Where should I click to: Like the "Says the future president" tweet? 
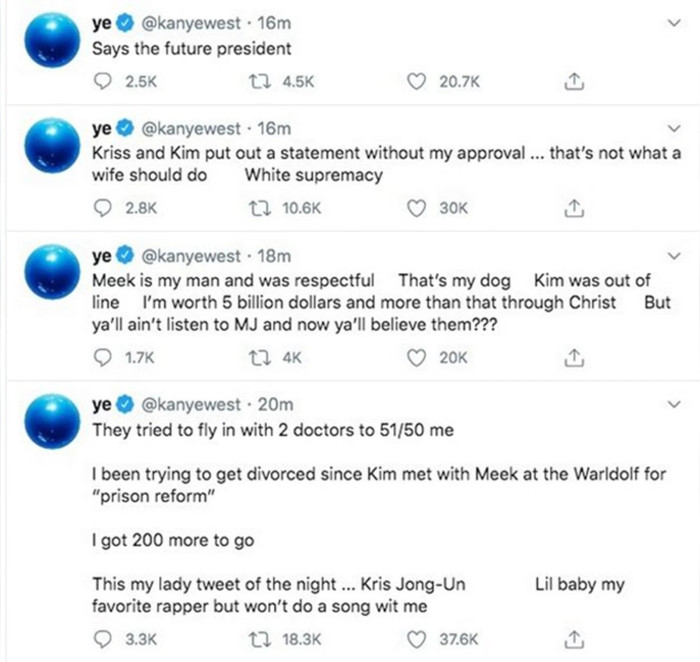[417, 85]
